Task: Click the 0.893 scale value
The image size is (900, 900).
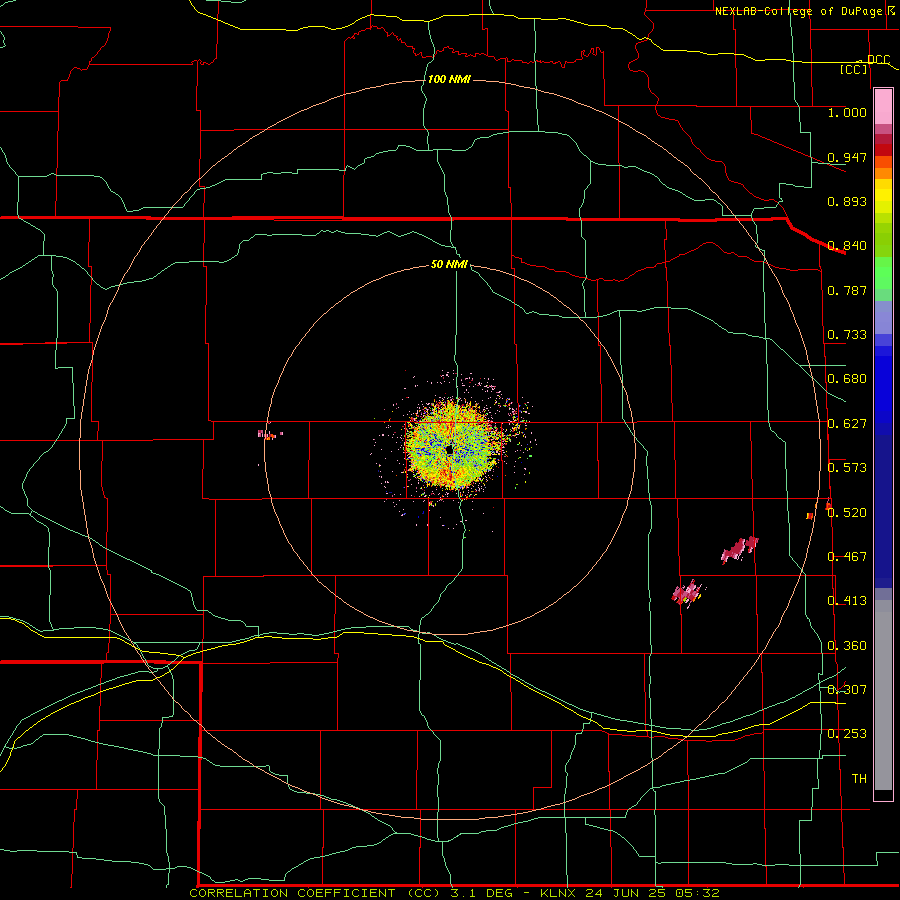Action: tap(847, 201)
